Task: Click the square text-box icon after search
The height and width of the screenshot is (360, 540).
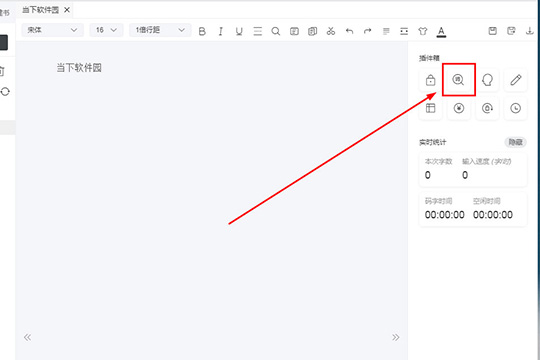Action: [x=294, y=31]
